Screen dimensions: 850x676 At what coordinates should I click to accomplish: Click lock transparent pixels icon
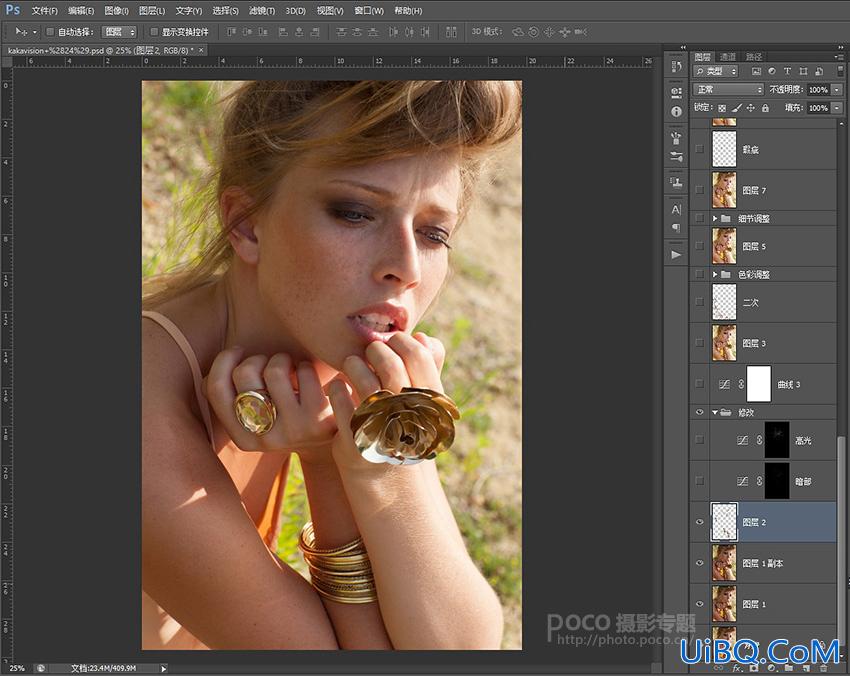[x=722, y=108]
